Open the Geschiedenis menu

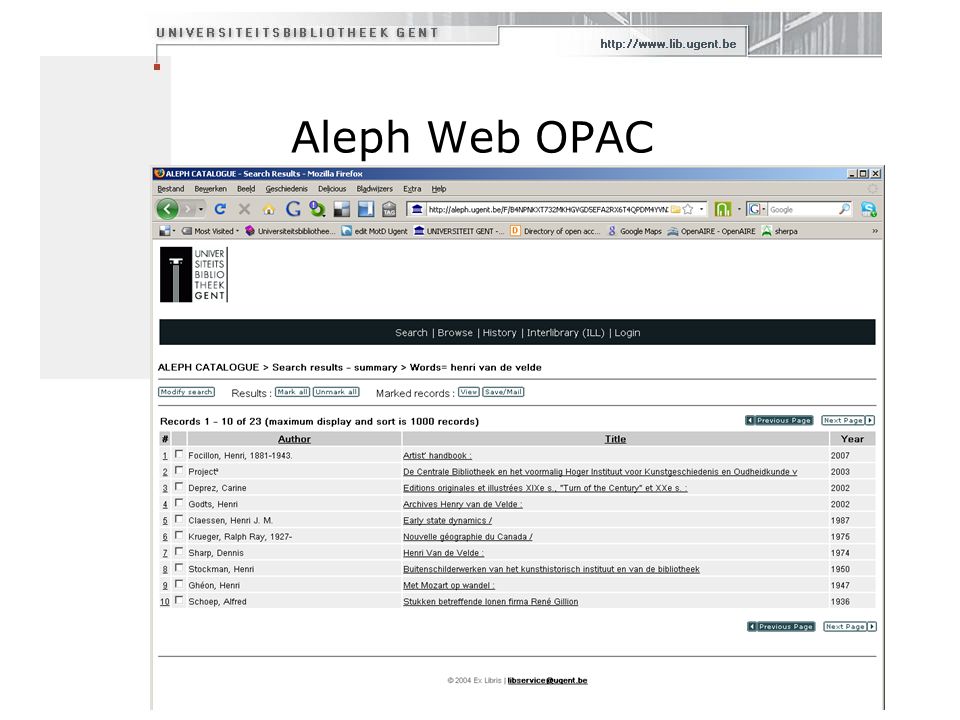287,189
